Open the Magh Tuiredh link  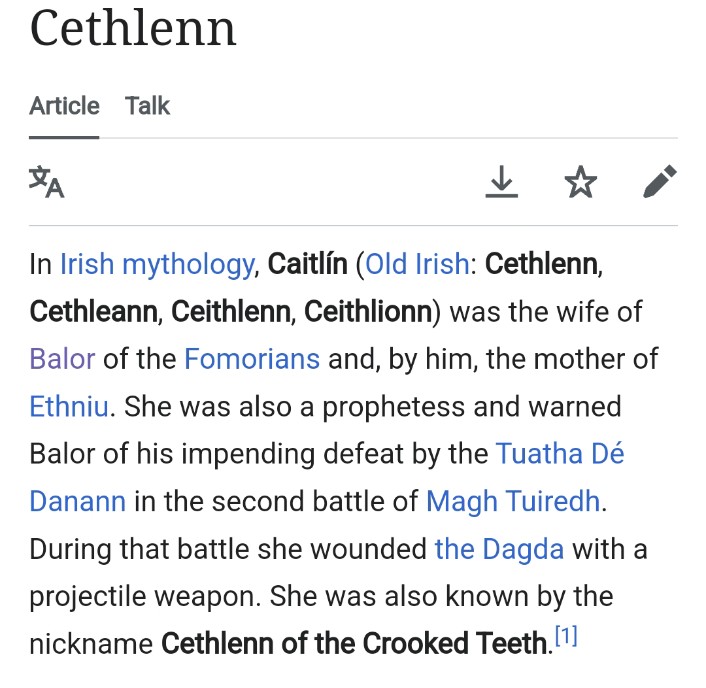(x=513, y=502)
